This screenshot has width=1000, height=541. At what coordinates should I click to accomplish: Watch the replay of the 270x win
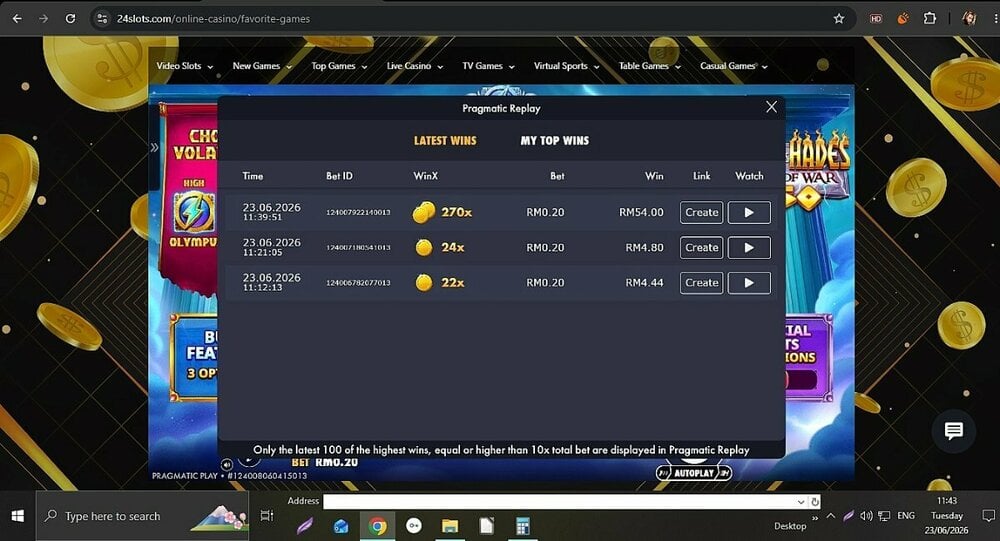749,212
